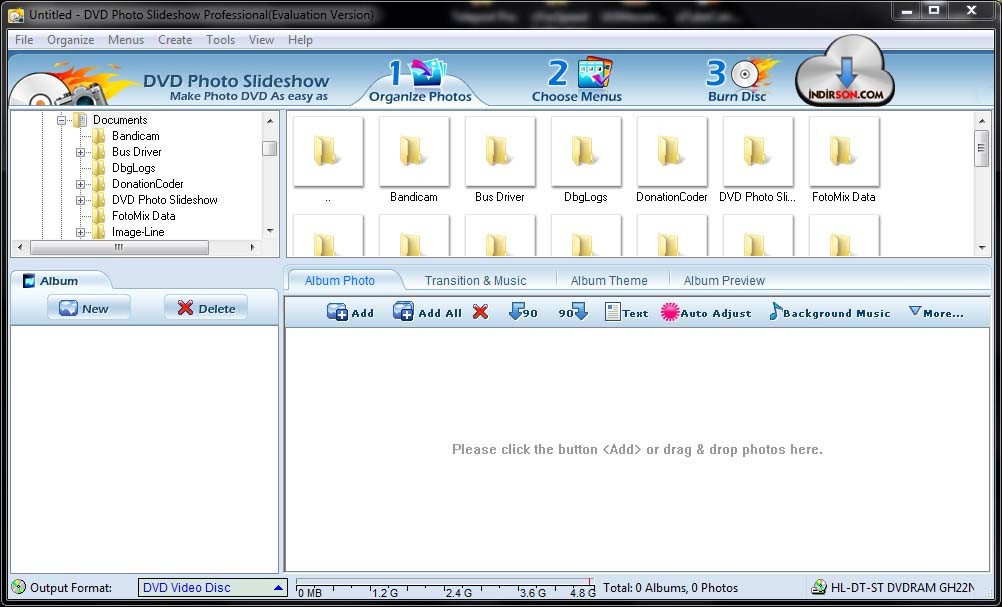
Task: Click the disc capacity usage bar
Action: [445, 588]
